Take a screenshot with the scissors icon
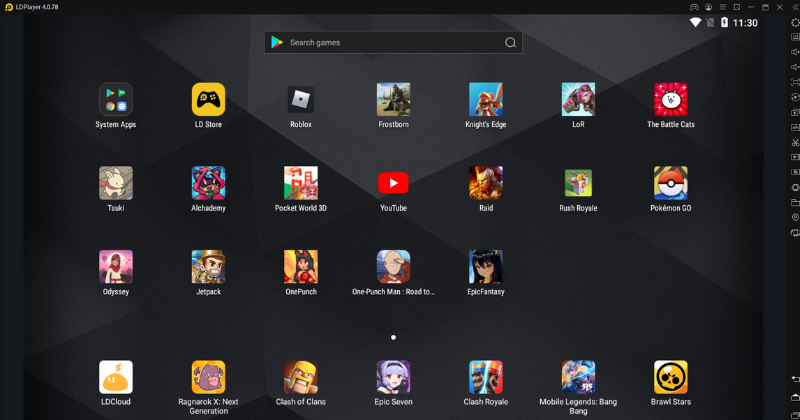The height and width of the screenshot is (420, 800). 795,142
